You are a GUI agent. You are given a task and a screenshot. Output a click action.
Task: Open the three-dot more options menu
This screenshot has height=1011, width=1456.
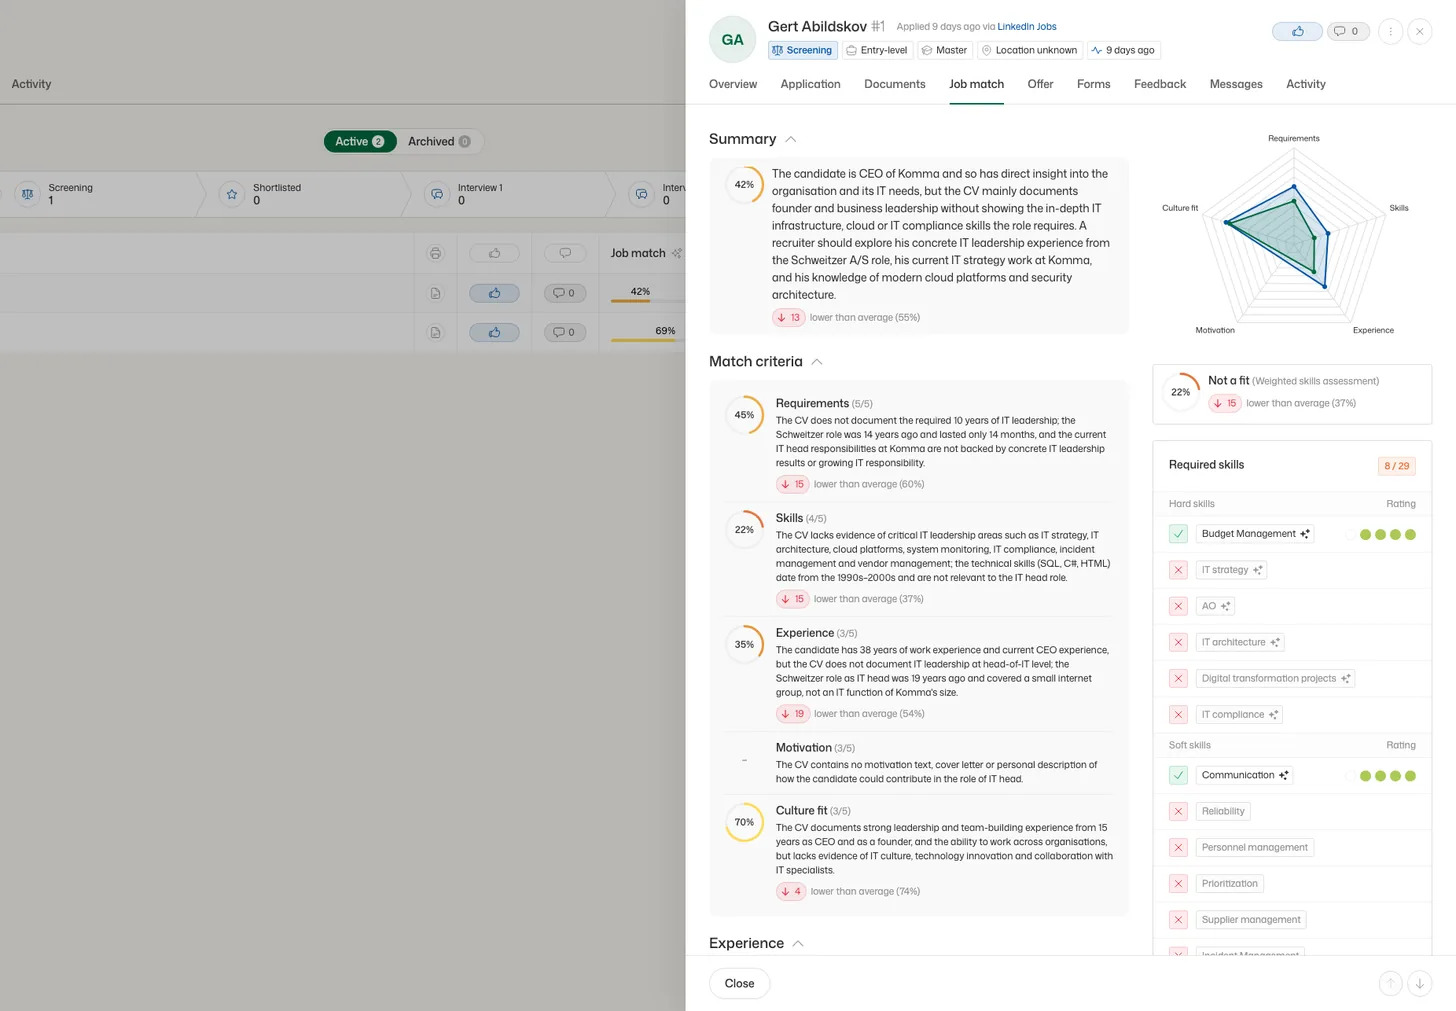pyautogui.click(x=1390, y=32)
